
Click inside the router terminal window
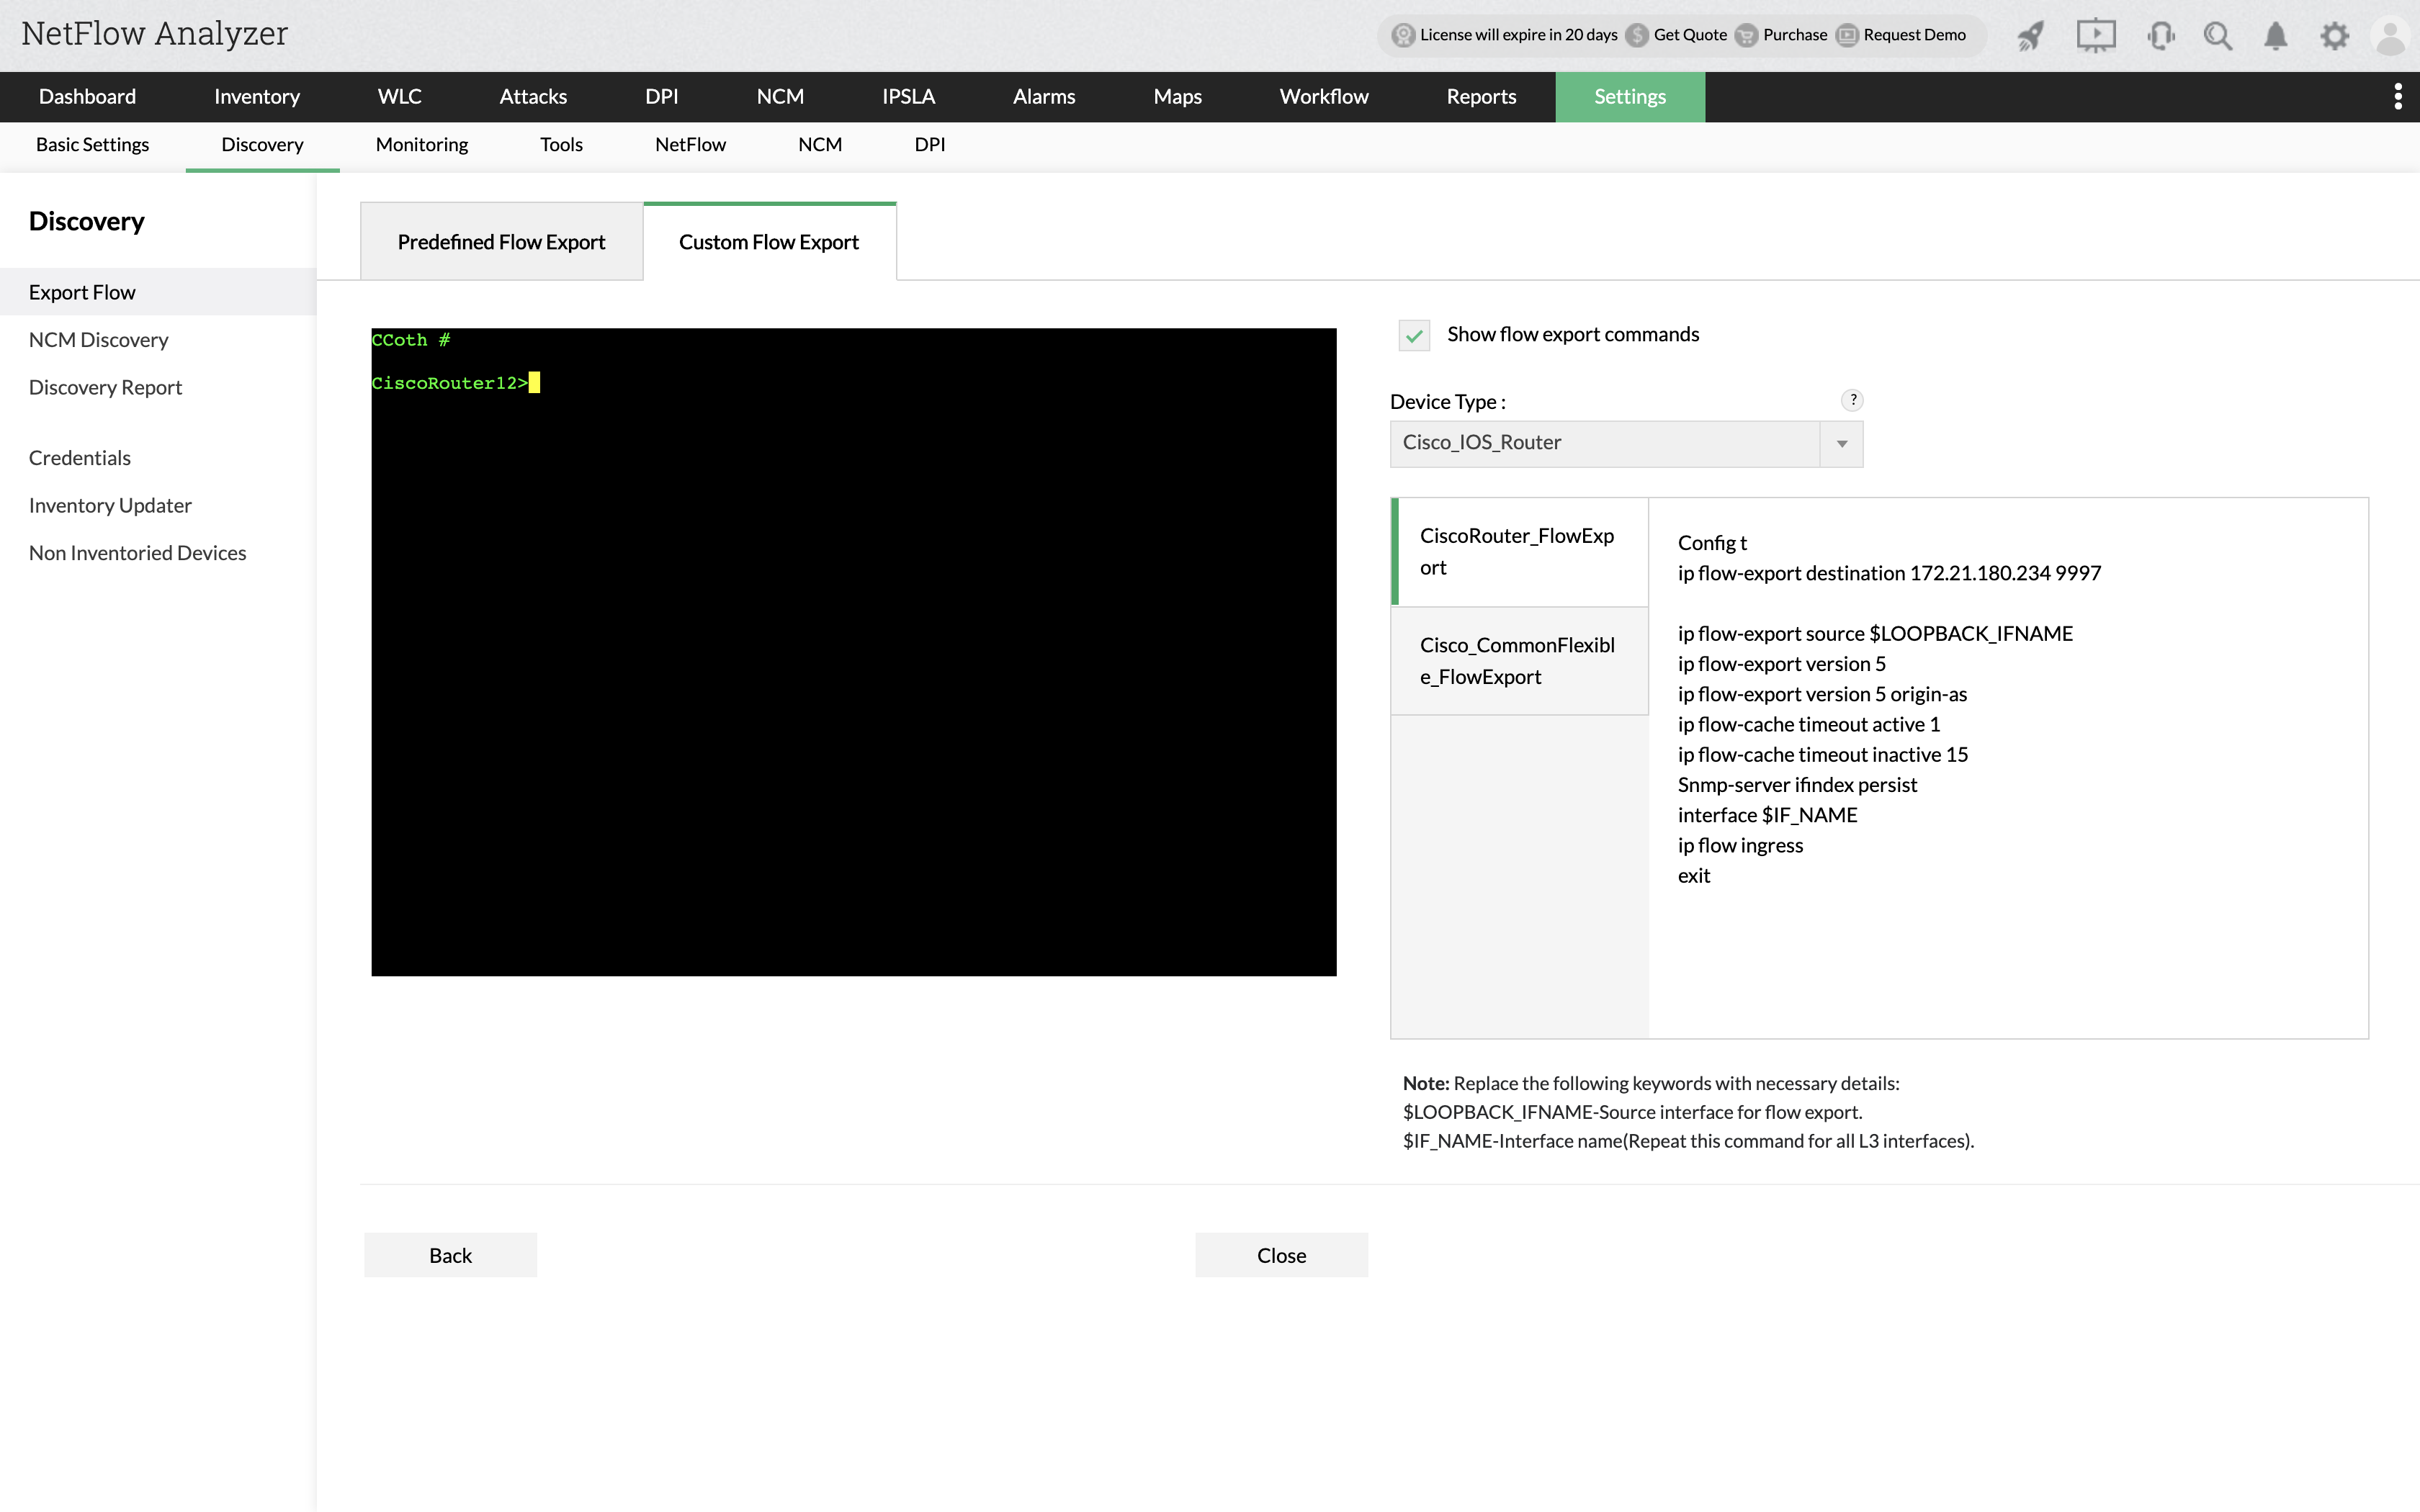[x=853, y=651]
